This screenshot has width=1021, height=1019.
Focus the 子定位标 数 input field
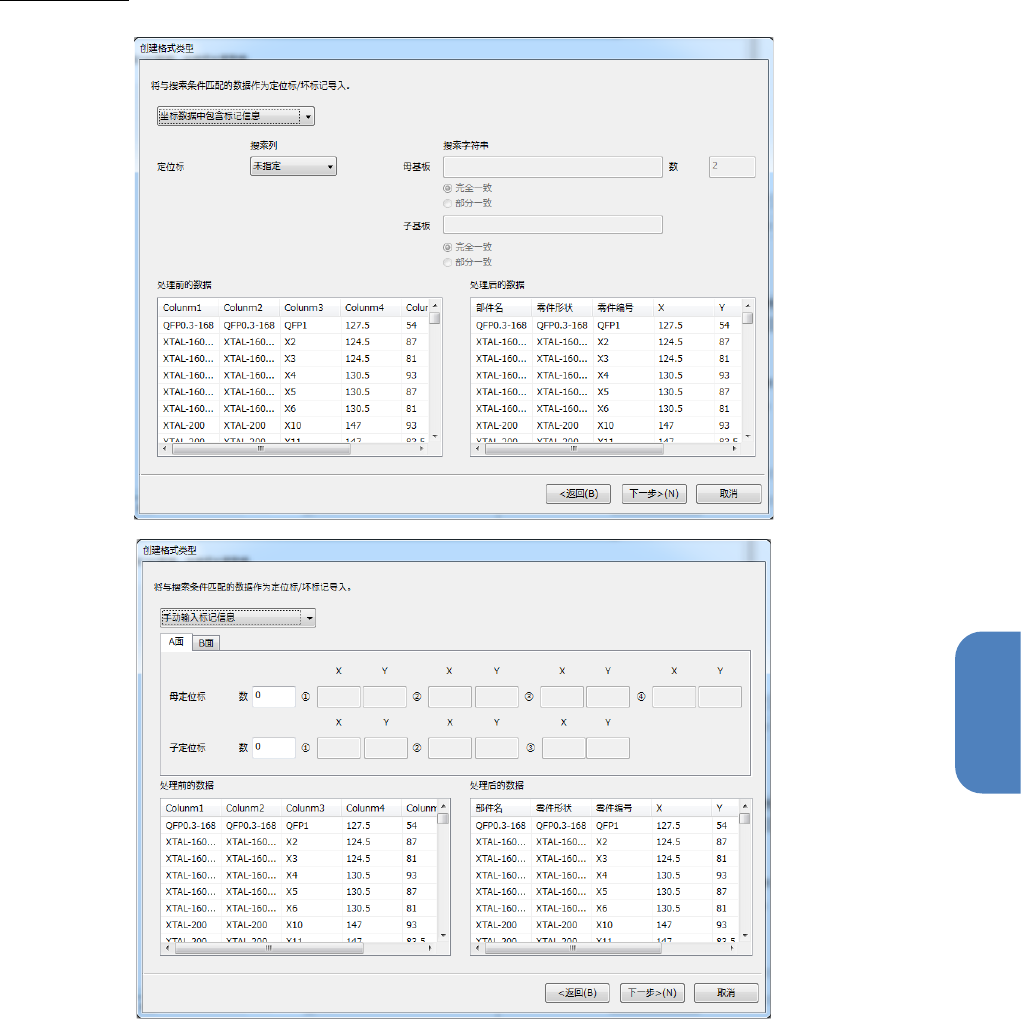click(x=274, y=747)
